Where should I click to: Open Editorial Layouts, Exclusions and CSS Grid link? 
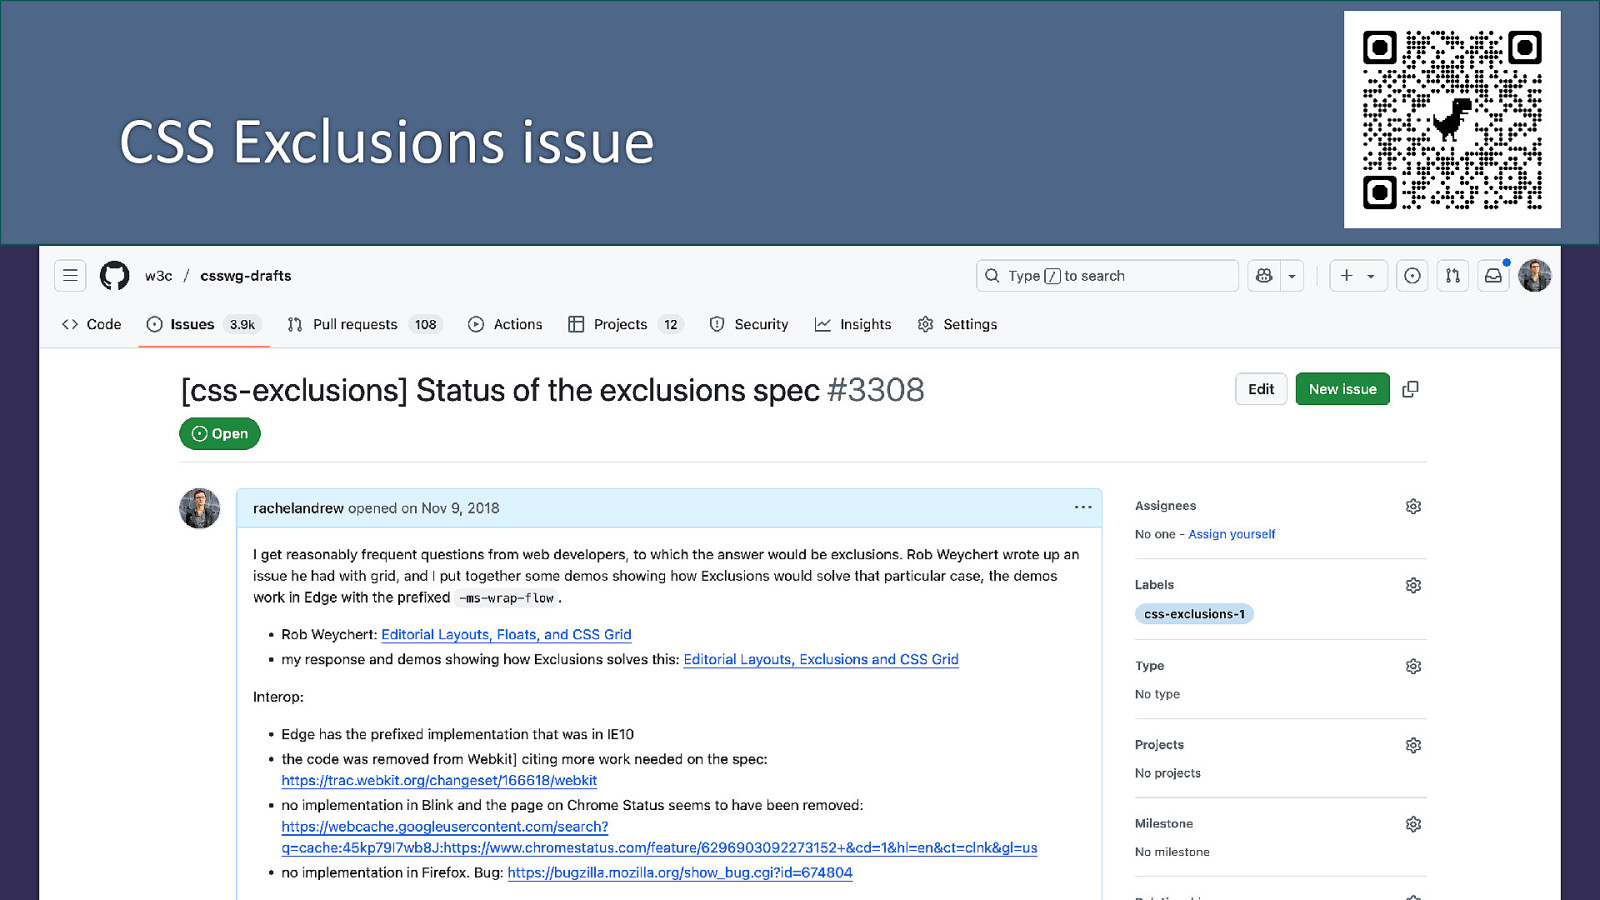tap(821, 660)
